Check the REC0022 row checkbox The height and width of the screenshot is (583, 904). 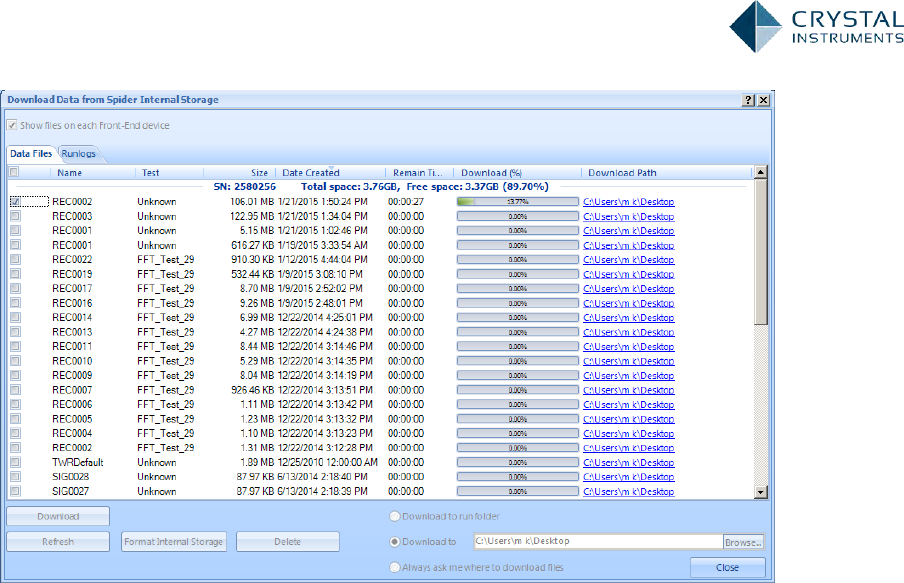click(16, 259)
